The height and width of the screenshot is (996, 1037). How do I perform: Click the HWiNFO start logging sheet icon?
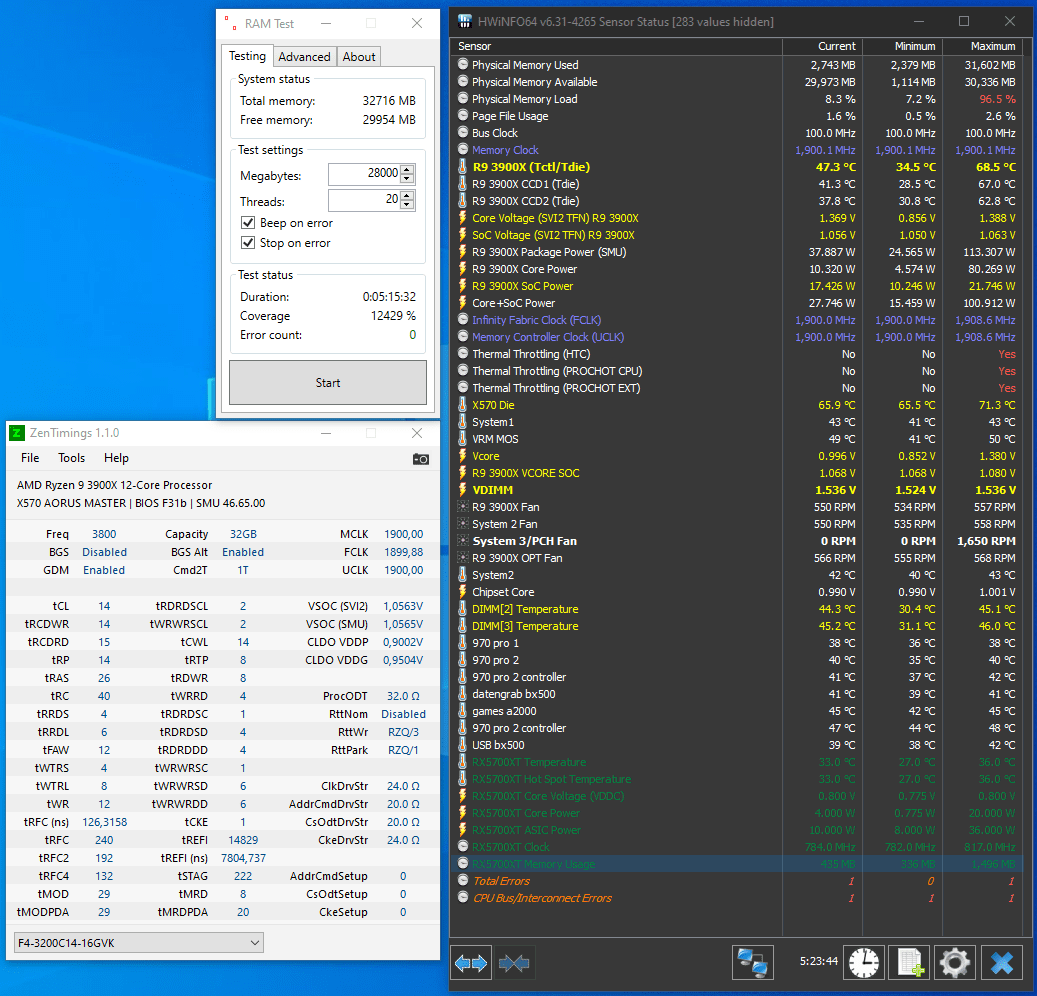click(910, 962)
